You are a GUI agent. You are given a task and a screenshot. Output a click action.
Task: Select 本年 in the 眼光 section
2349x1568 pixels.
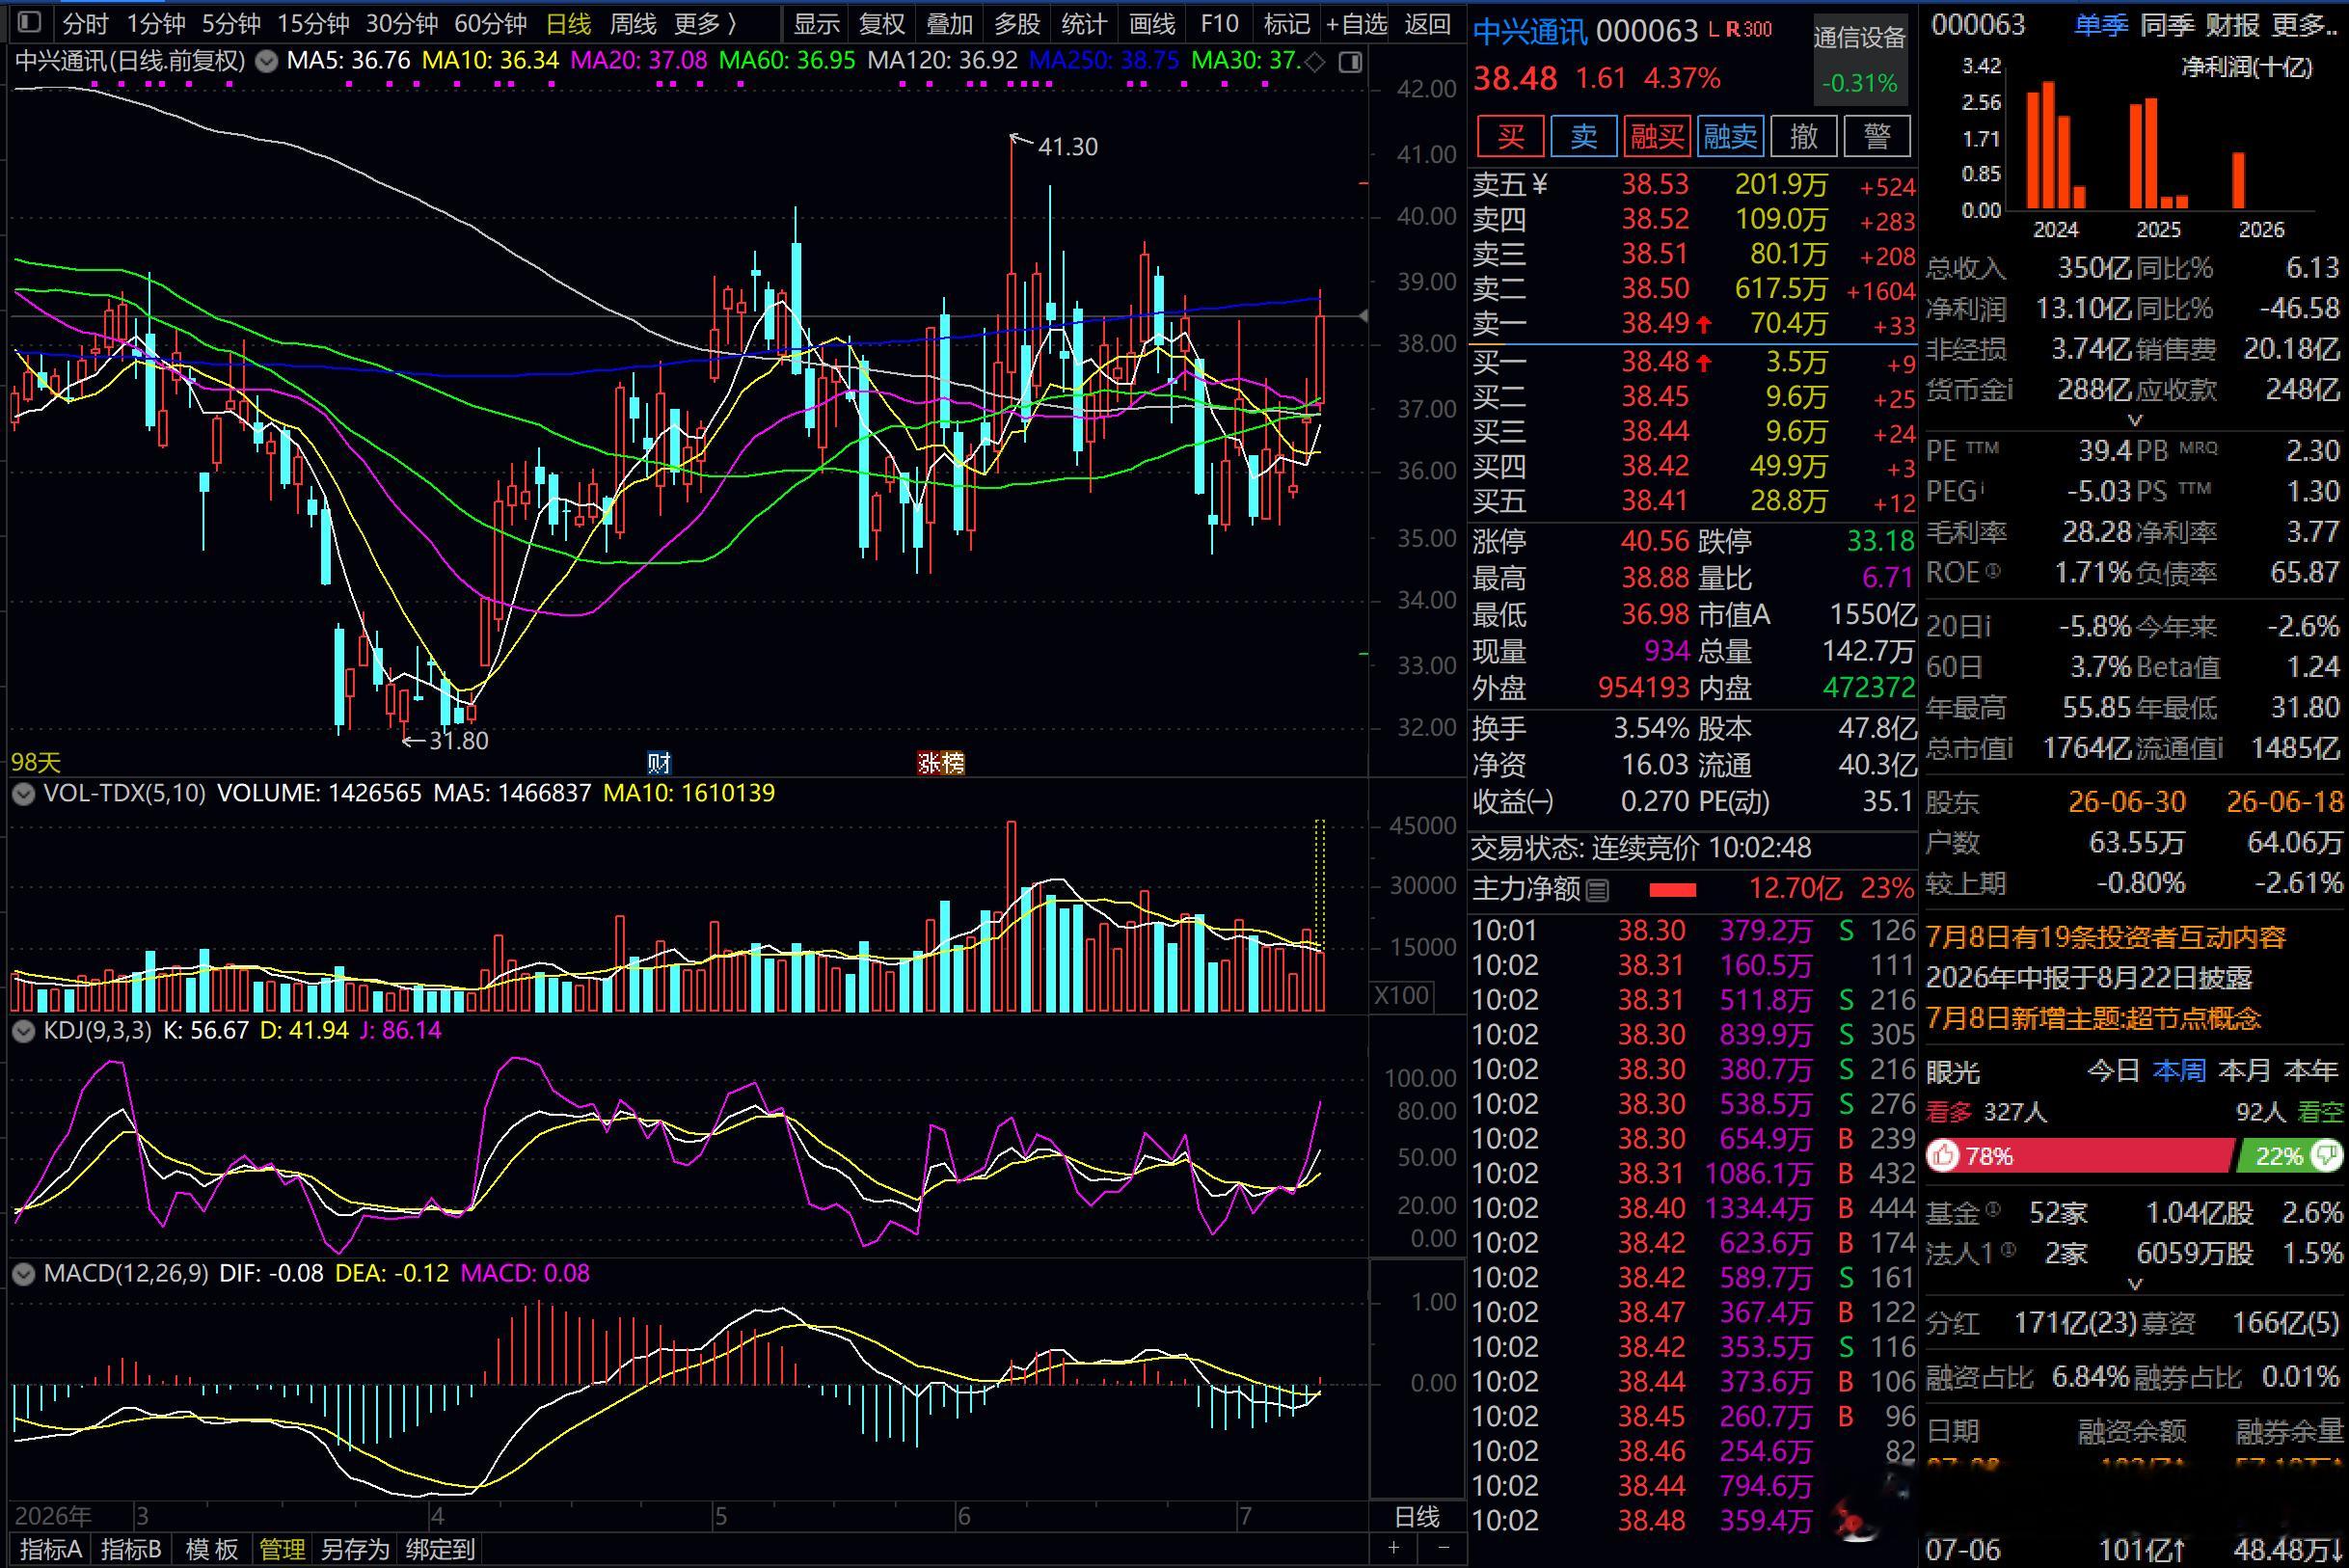[2311, 1071]
